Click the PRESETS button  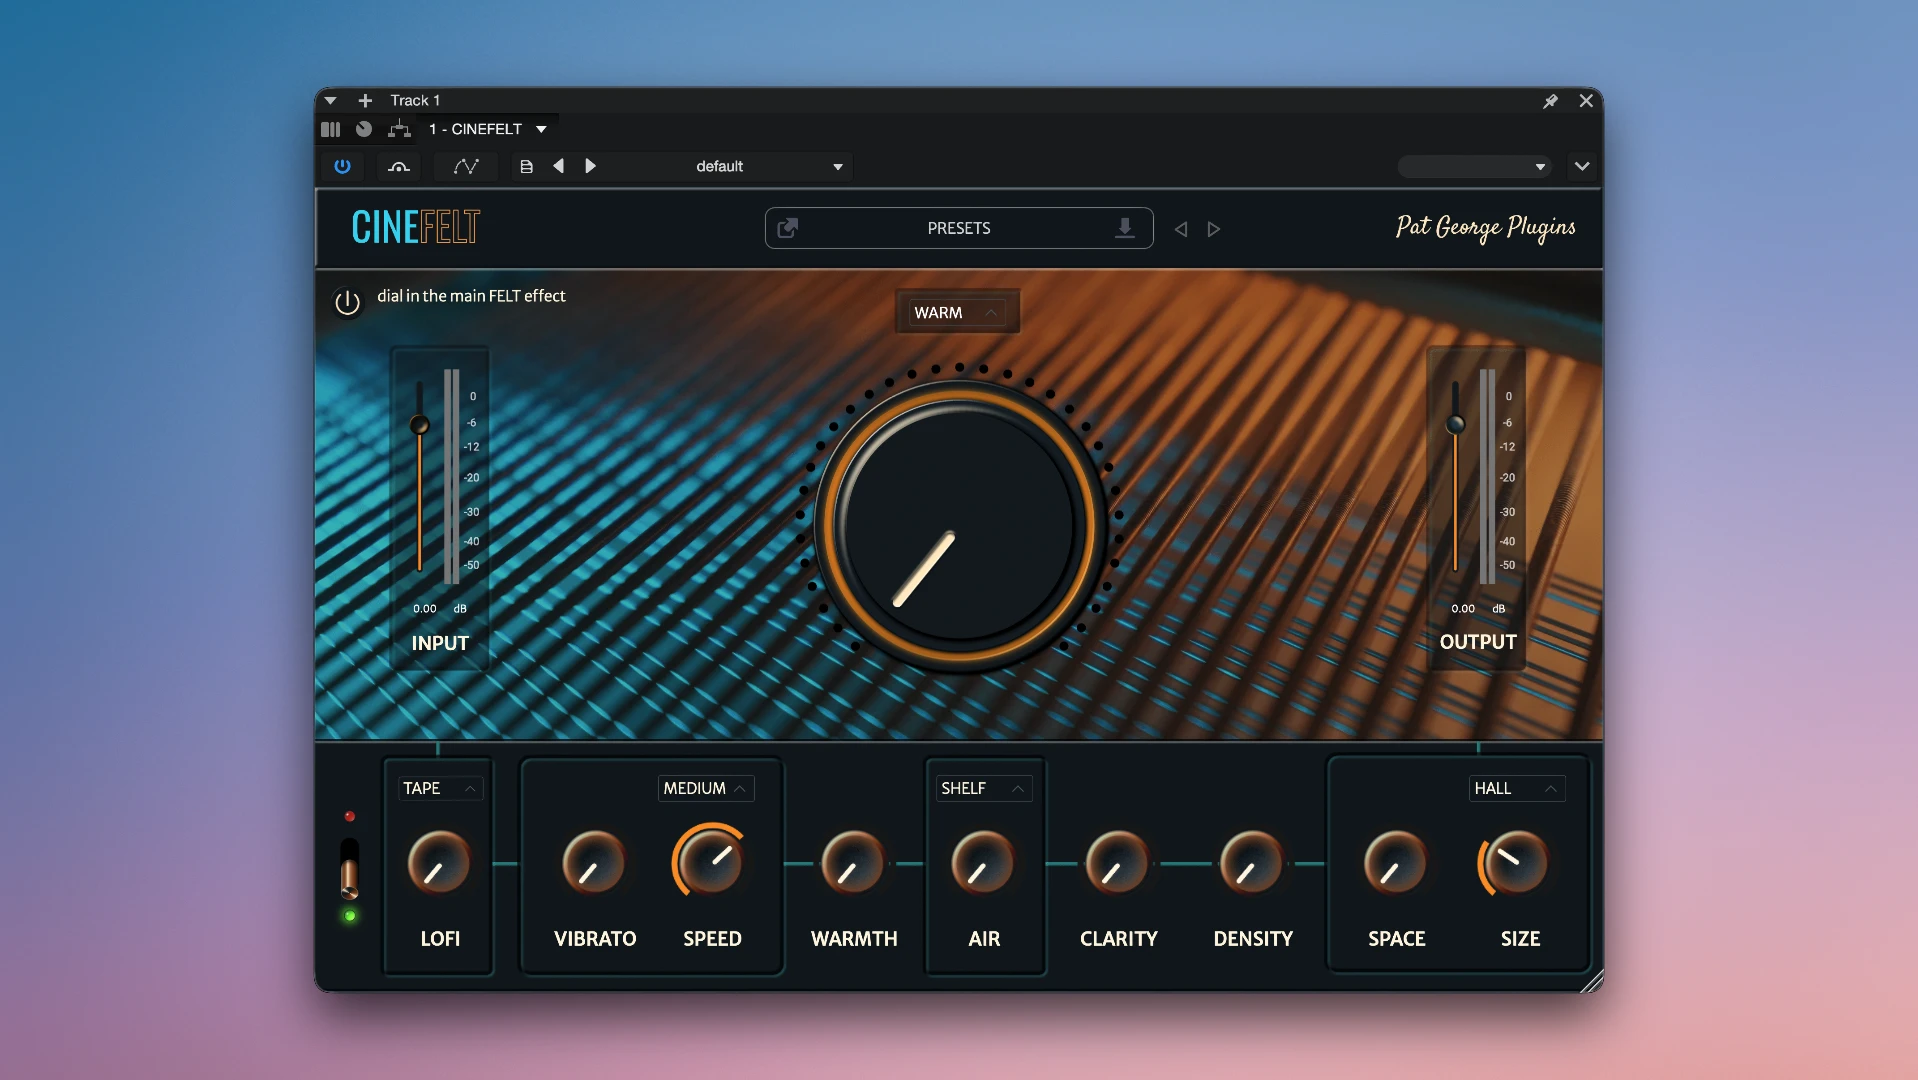[x=959, y=228]
